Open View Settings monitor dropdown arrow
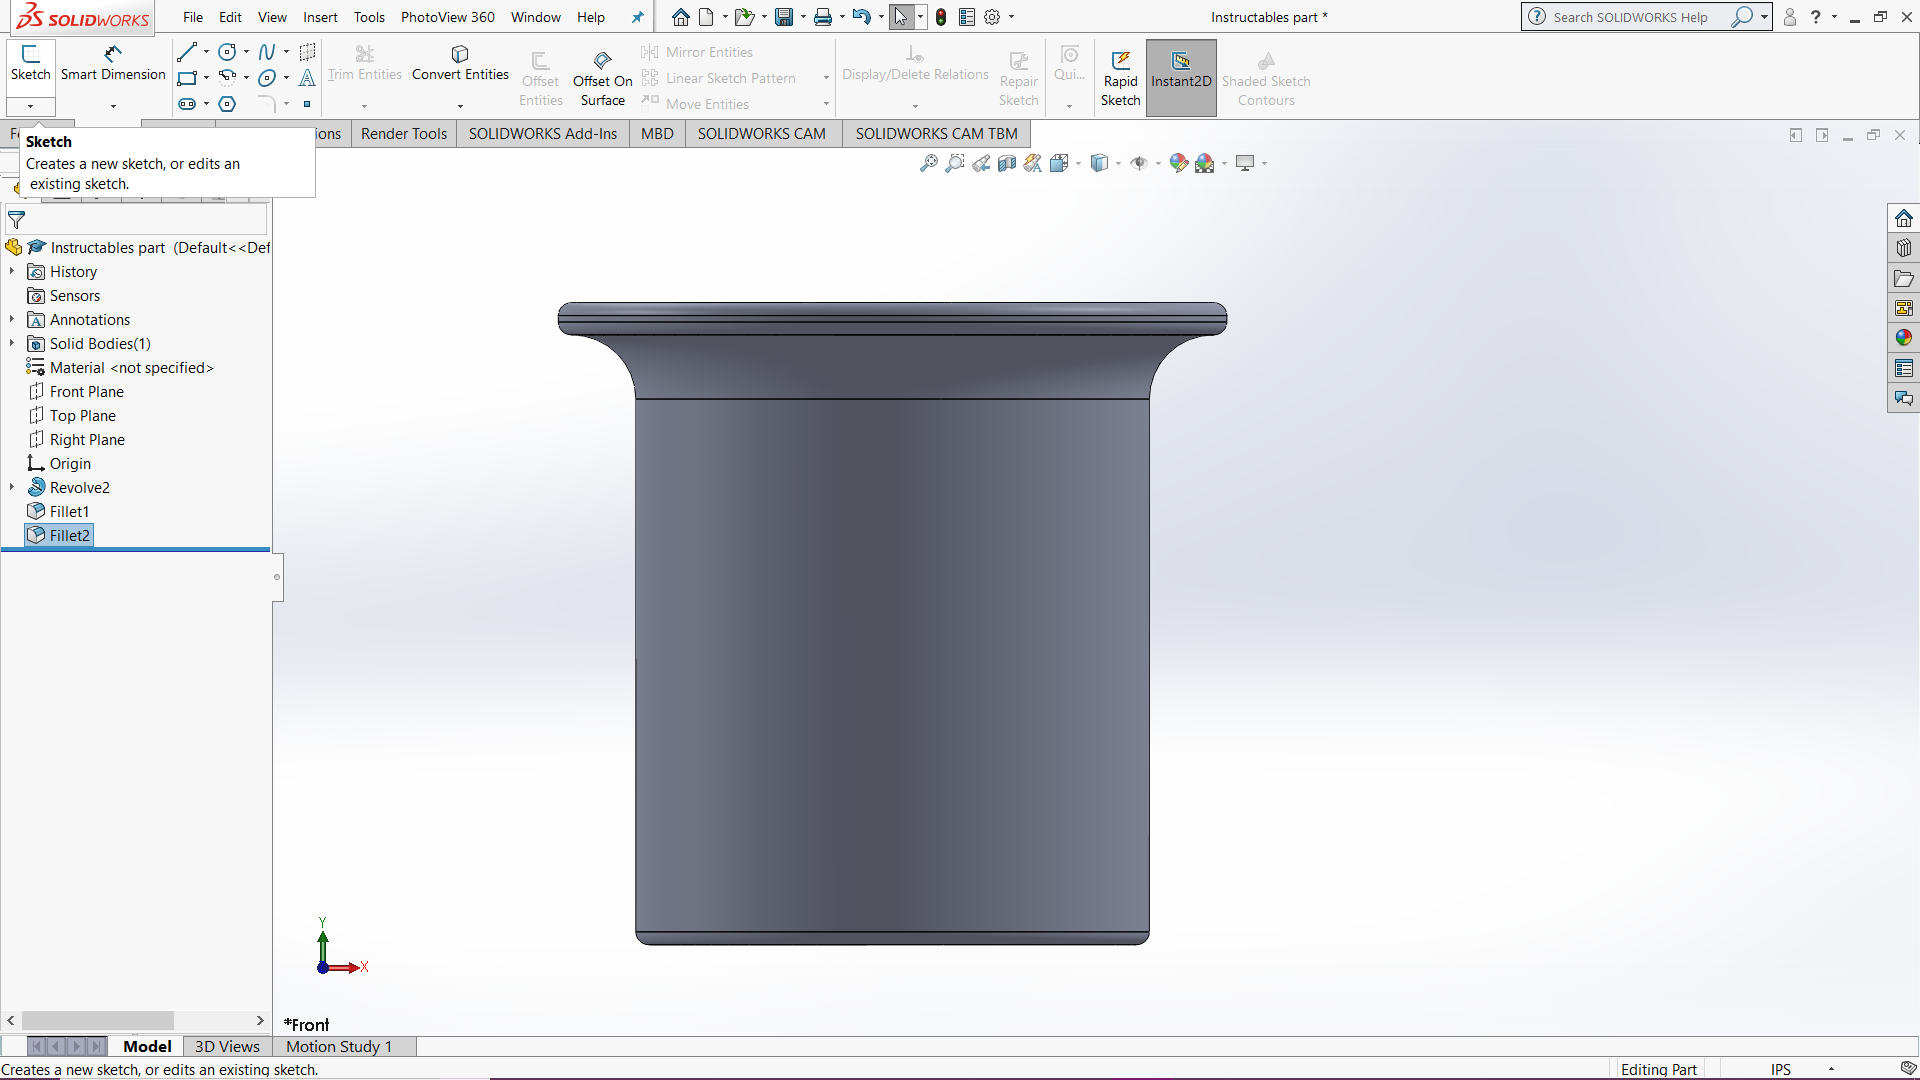Screen dimensions: 1920x1080 1264,163
